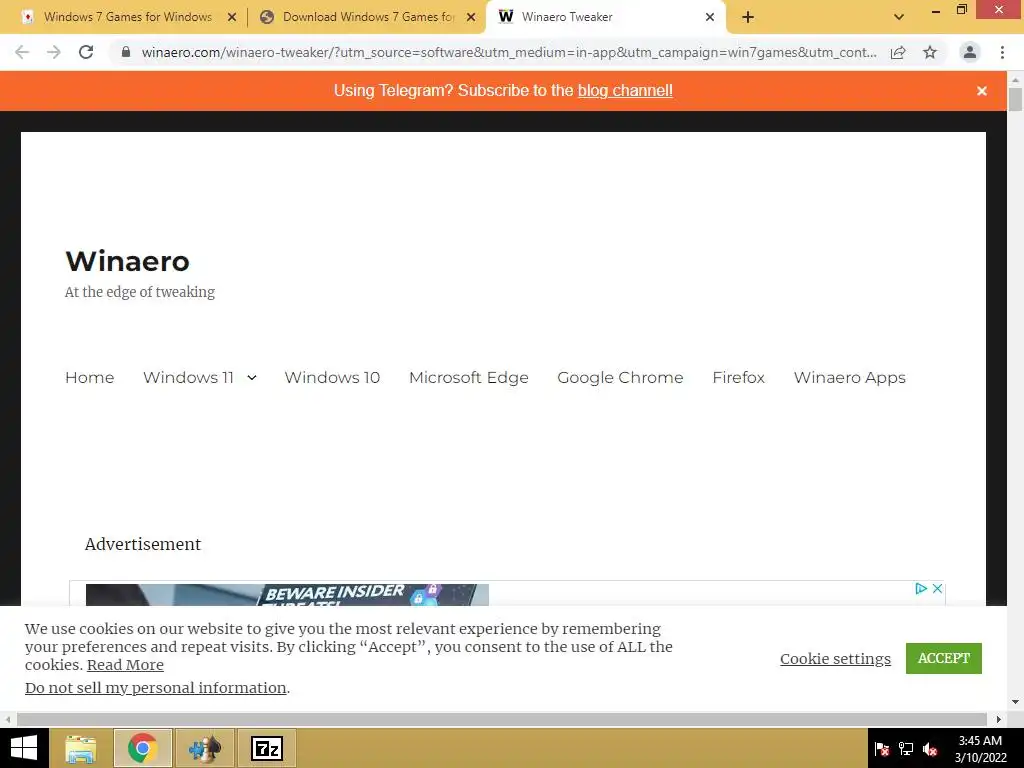Close the advertisement with the X icon
1024x768 pixels.
pyautogui.click(x=937, y=588)
